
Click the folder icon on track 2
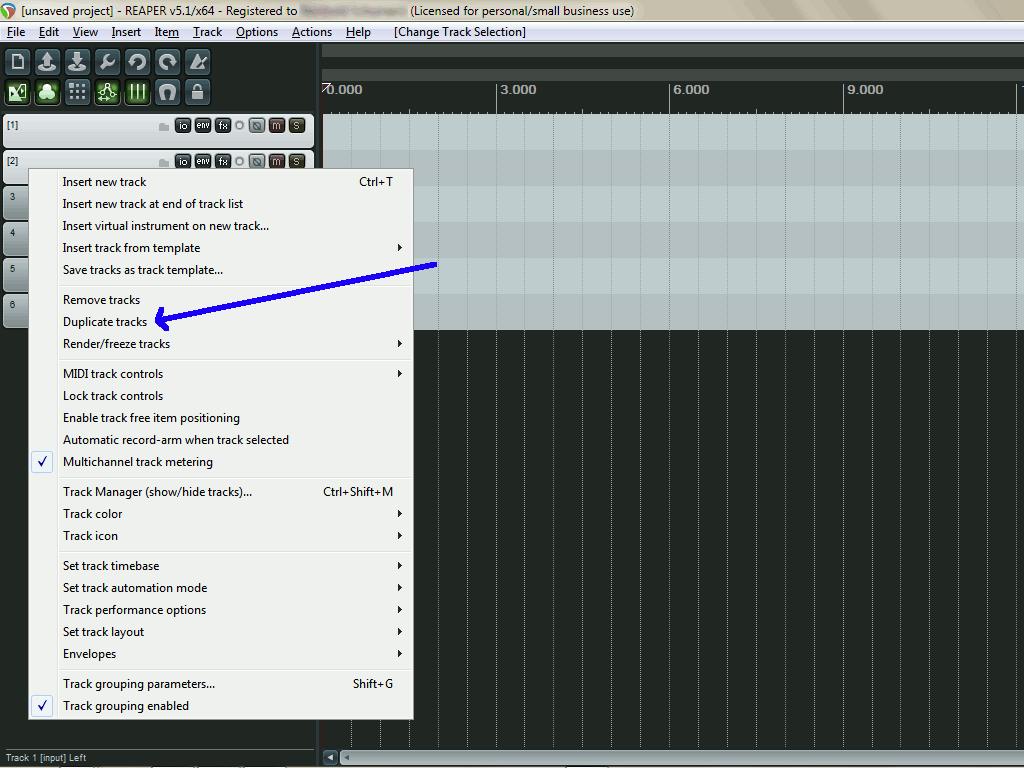164,162
